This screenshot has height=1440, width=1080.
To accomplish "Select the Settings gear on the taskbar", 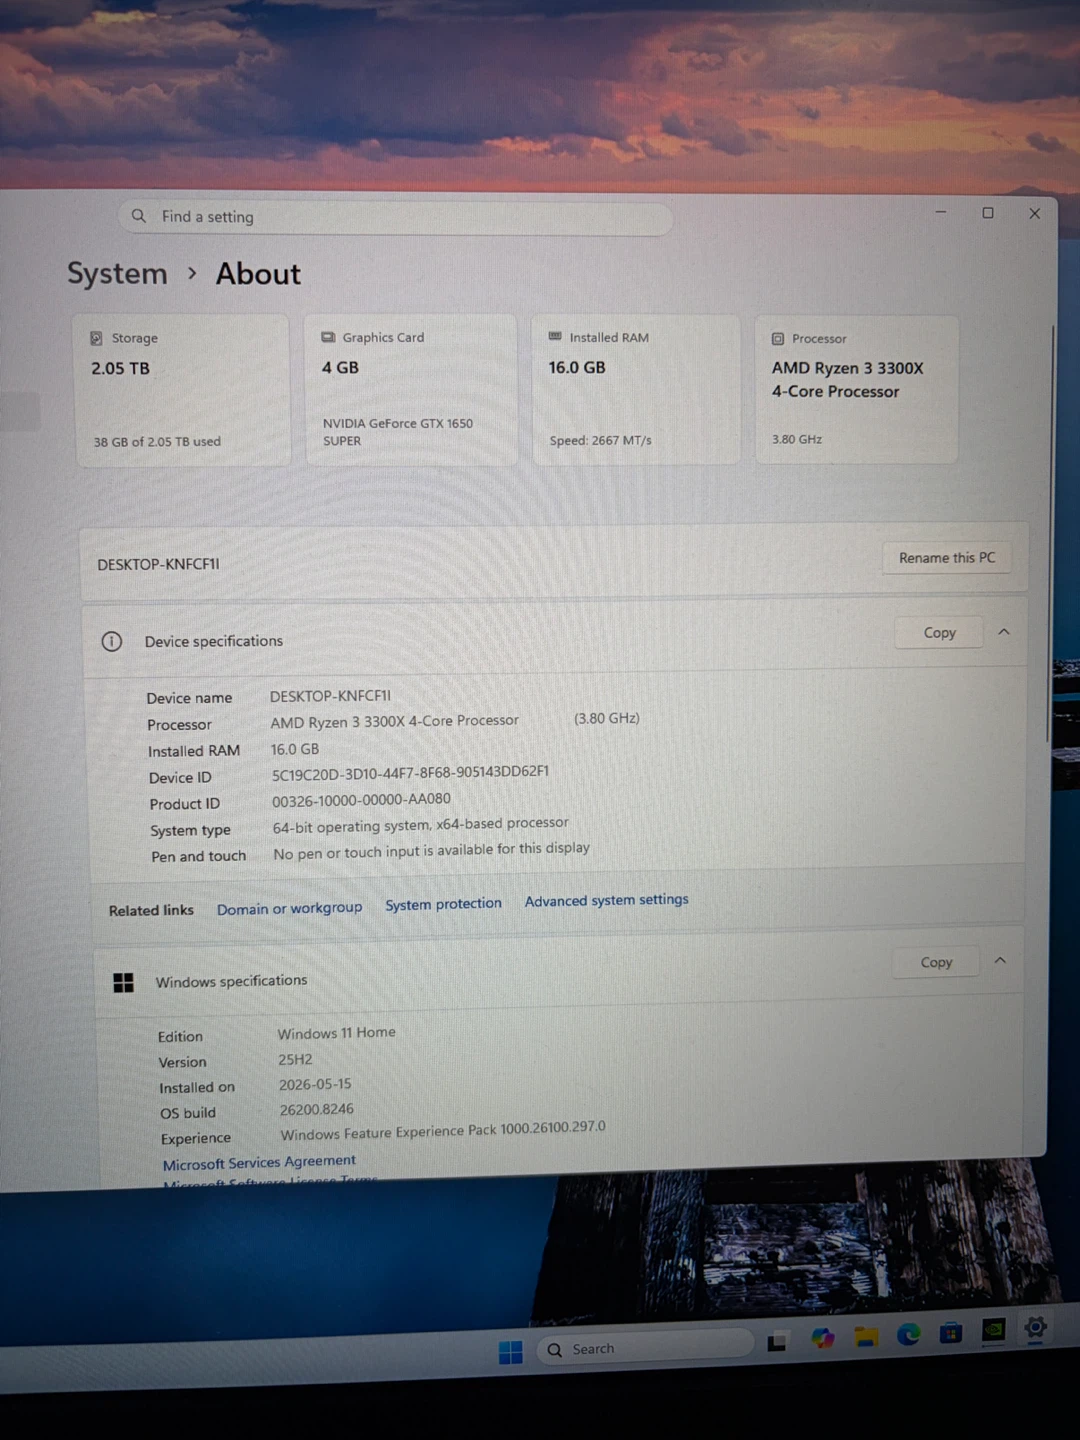I will [1035, 1327].
